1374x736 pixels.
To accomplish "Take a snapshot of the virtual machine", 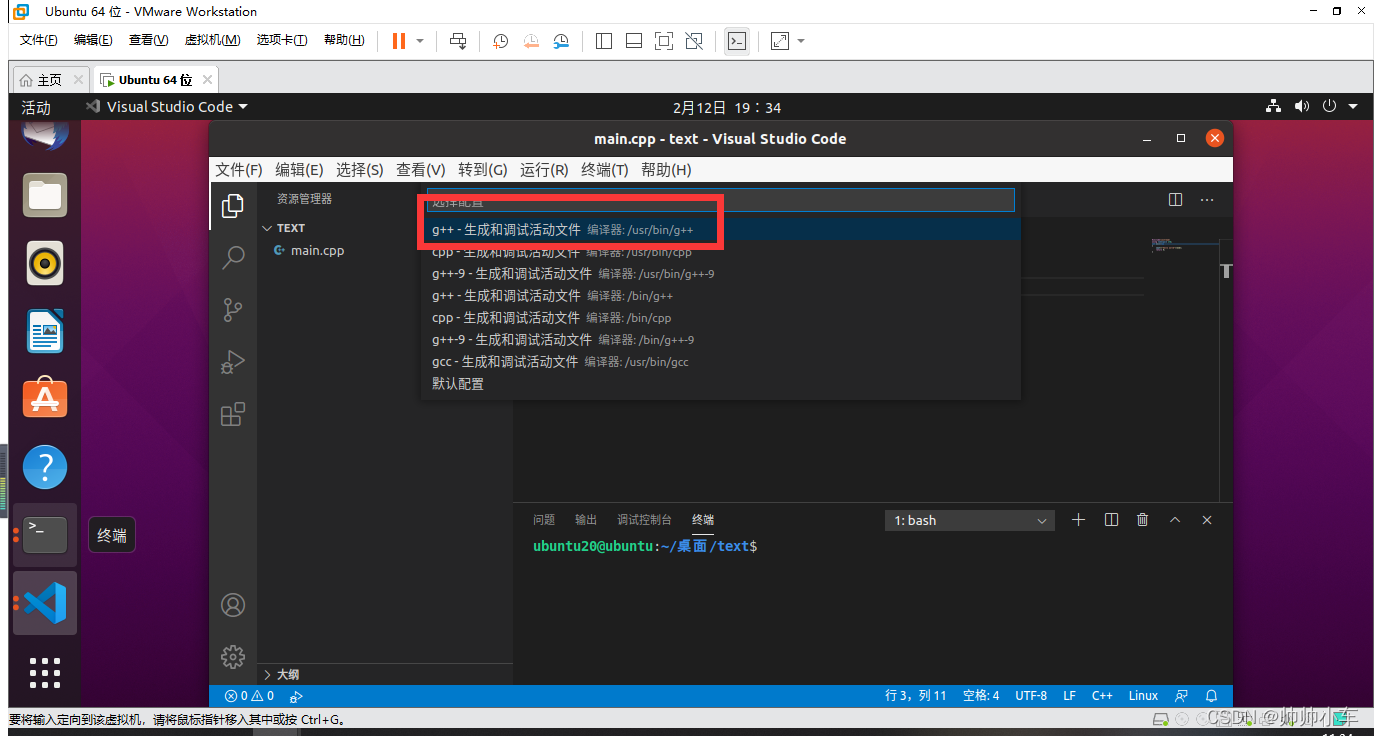I will 501,41.
